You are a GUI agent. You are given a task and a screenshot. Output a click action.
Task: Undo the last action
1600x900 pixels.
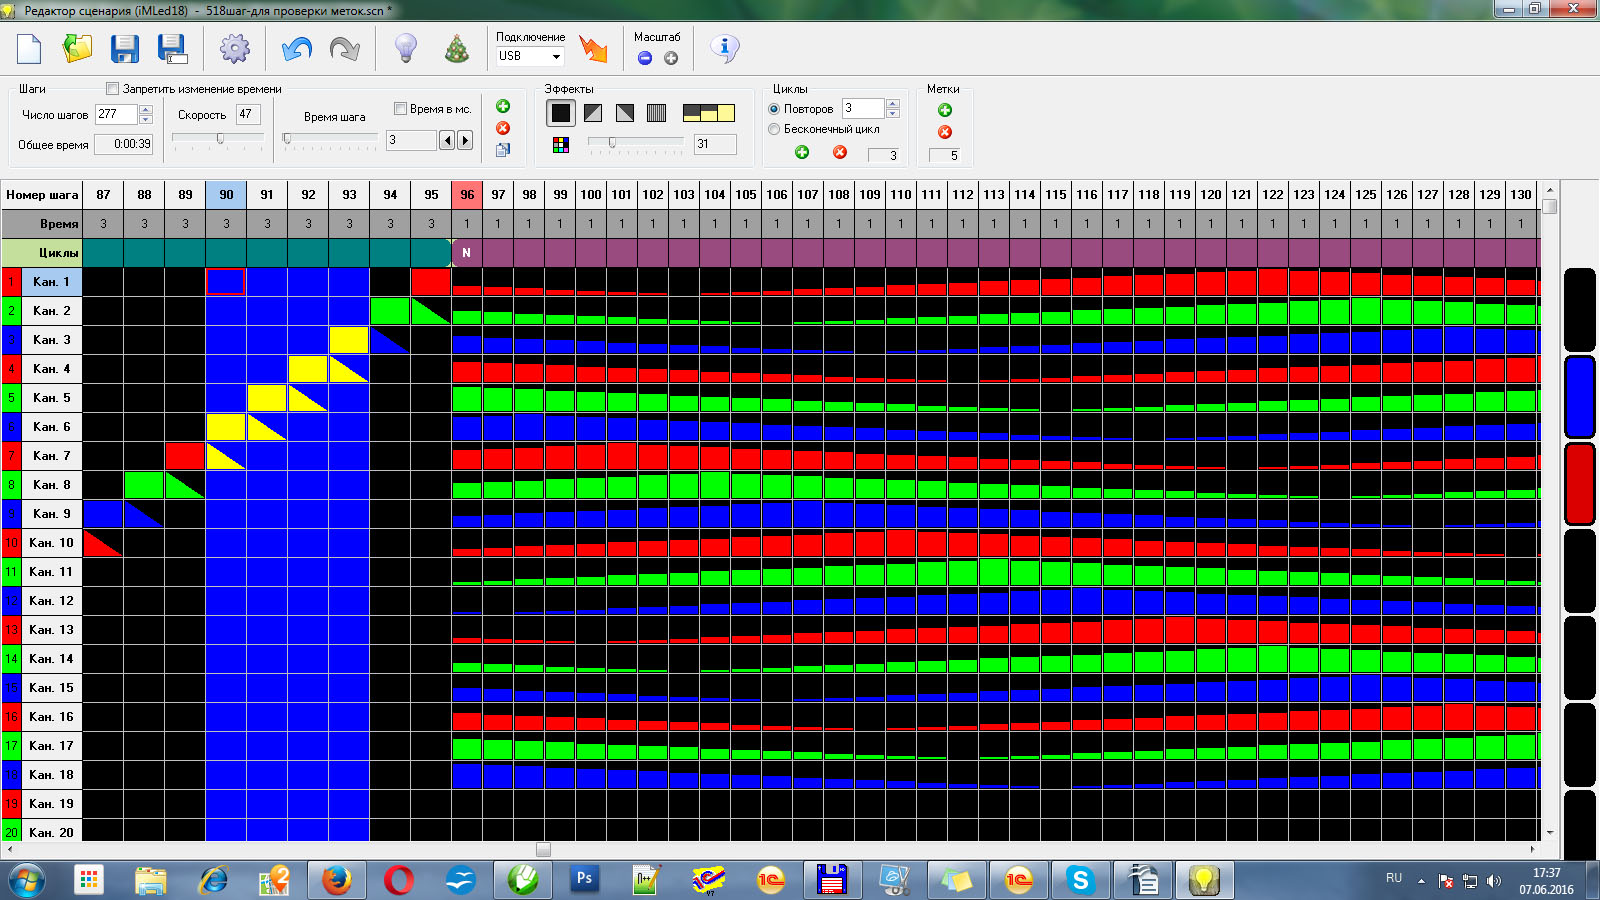pos(297,48)
